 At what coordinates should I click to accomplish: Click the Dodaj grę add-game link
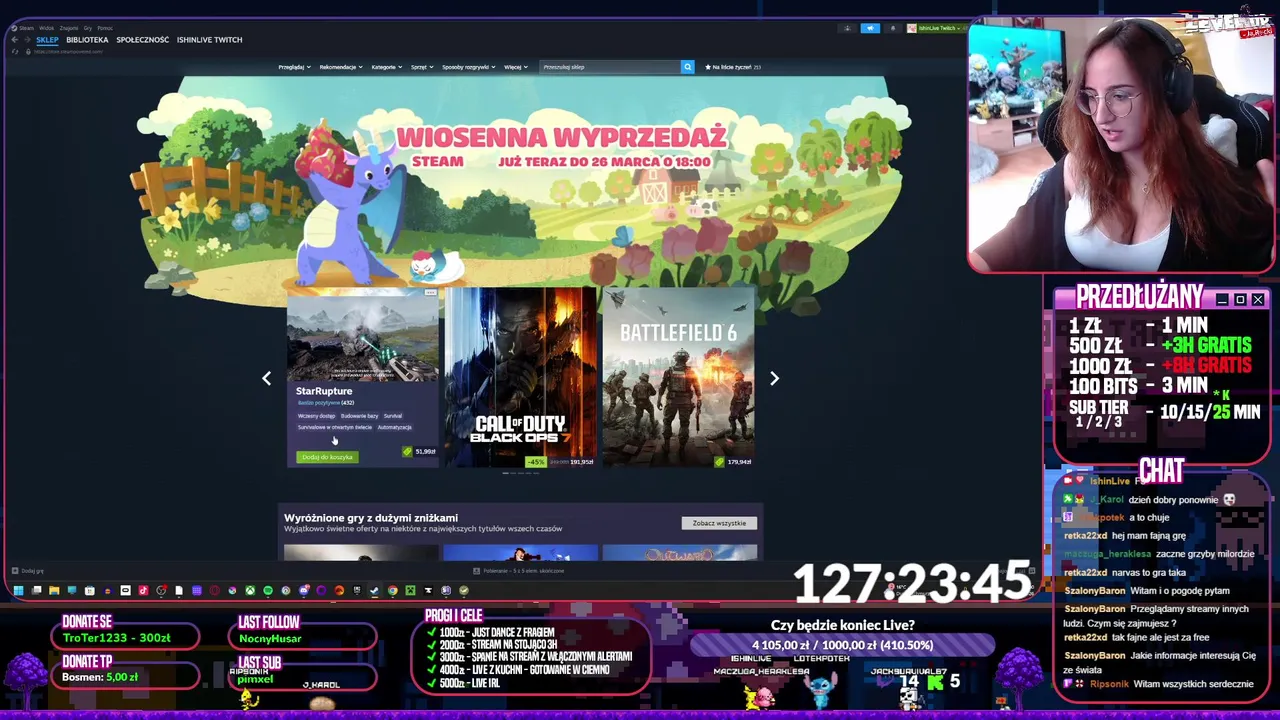coord(27,571)
